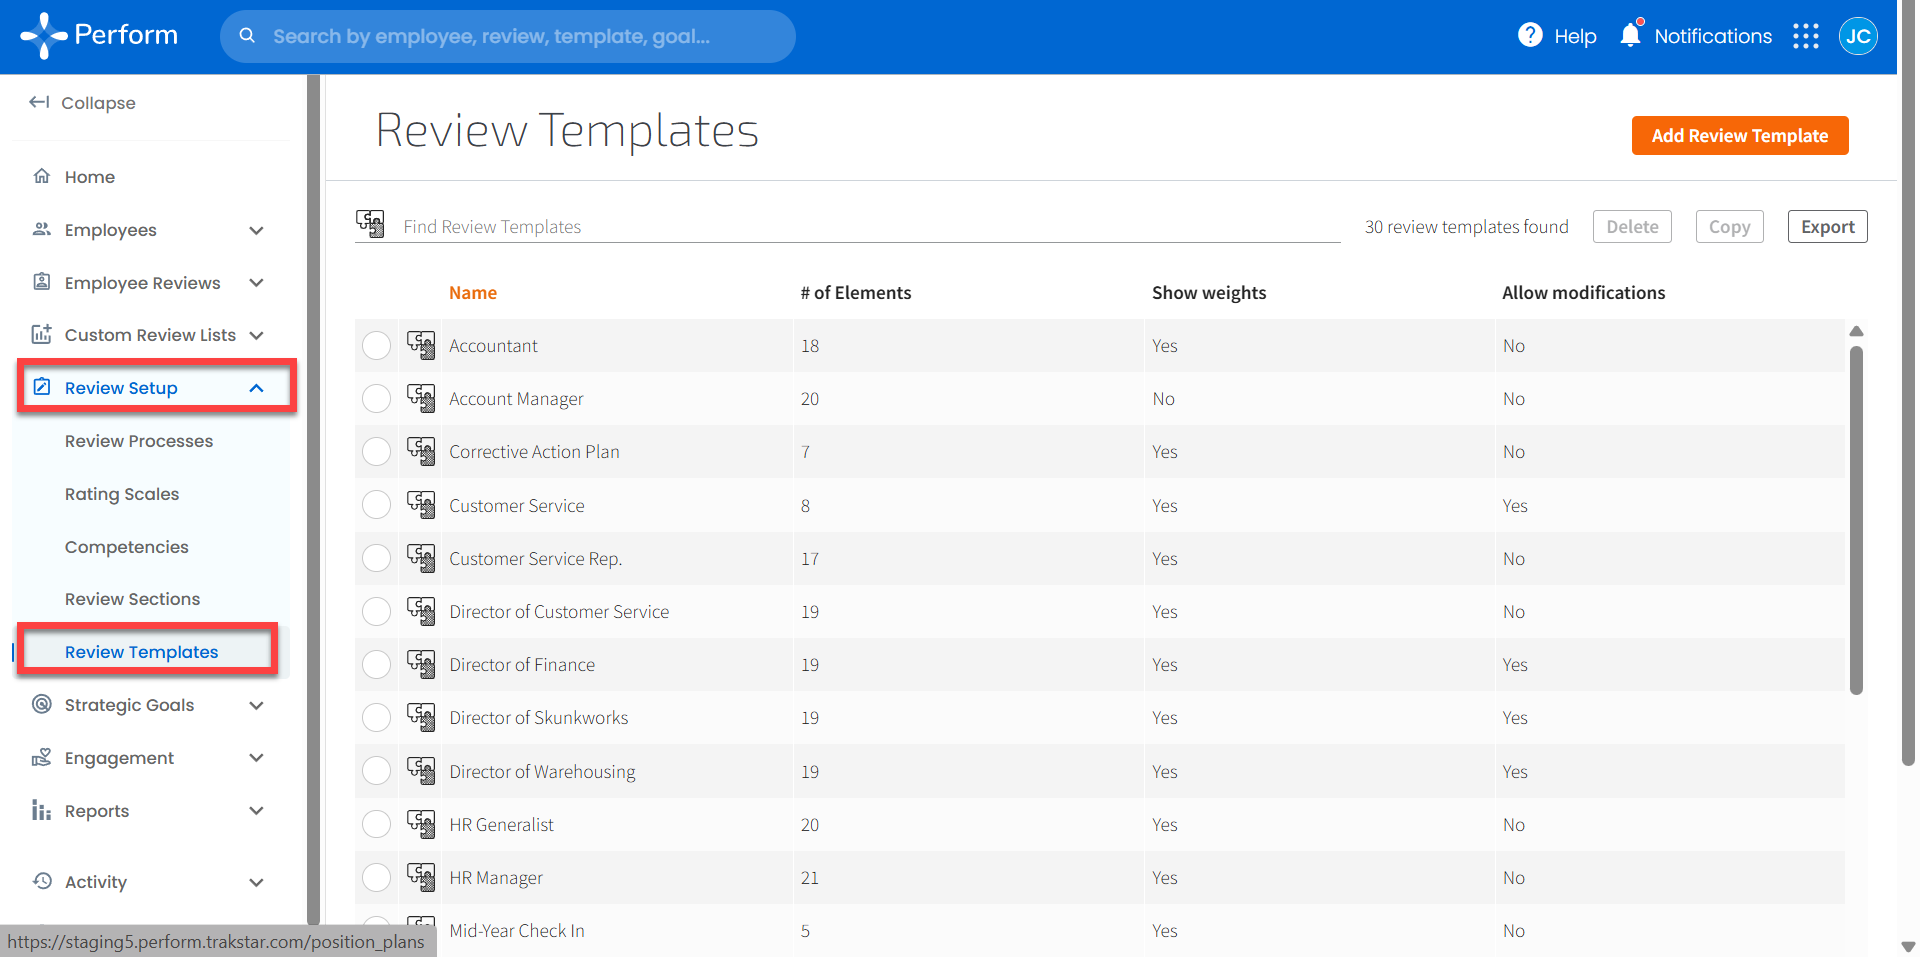Viewport: 1920px width, 957px height.
Task: Open the Help question mark icon
Action: click(x=1530, y=36)
